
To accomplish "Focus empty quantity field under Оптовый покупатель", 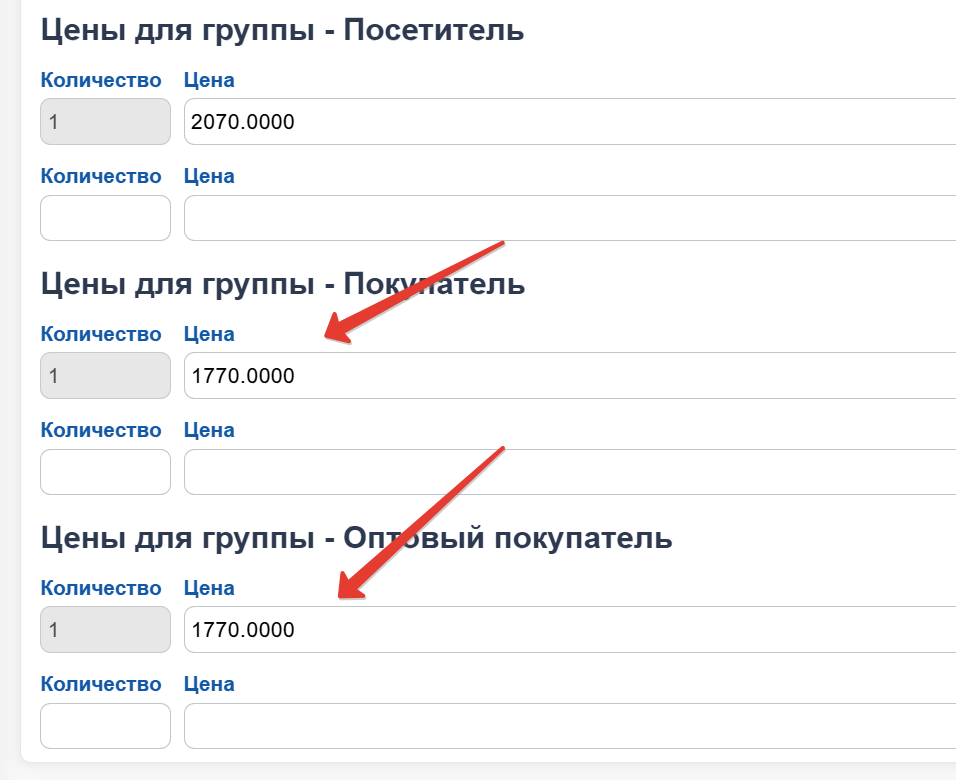I will [105, 726].
